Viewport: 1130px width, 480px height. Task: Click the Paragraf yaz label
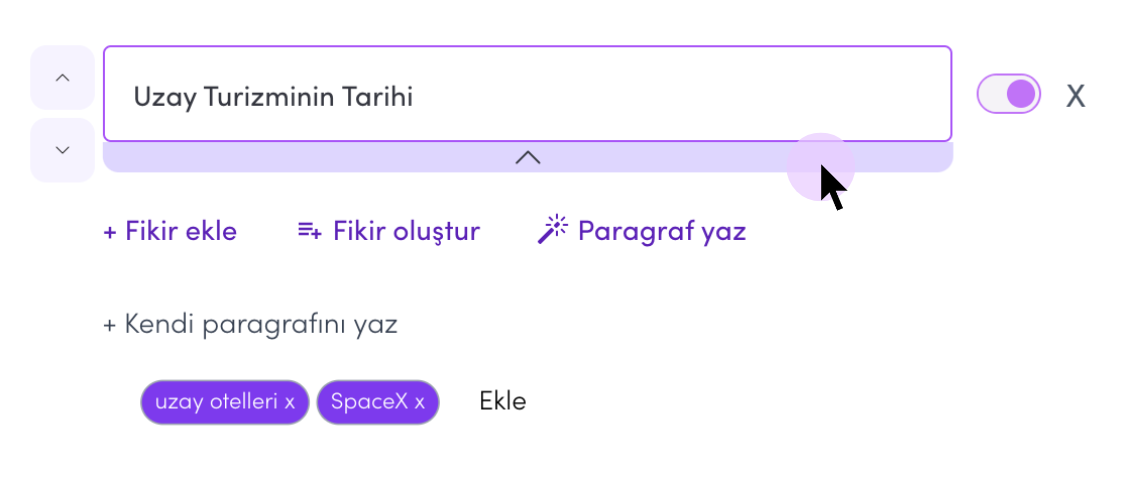click(662, 231)
